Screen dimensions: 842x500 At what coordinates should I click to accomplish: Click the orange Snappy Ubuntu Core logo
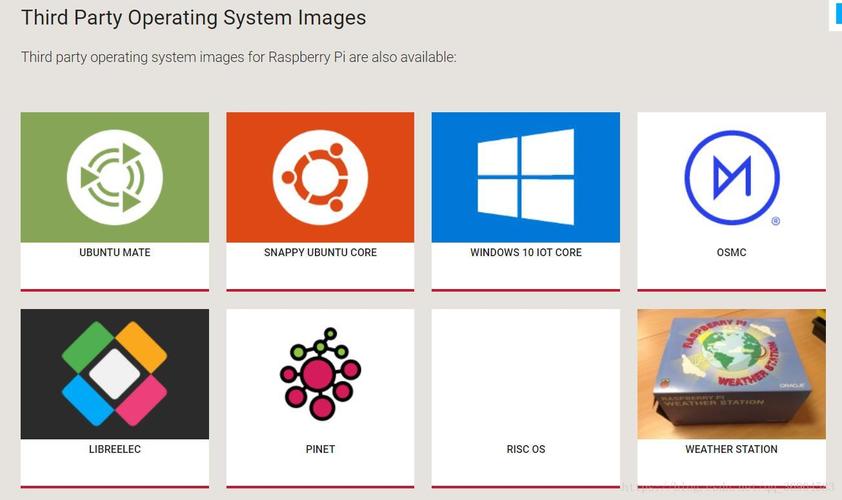click(320, 177)
